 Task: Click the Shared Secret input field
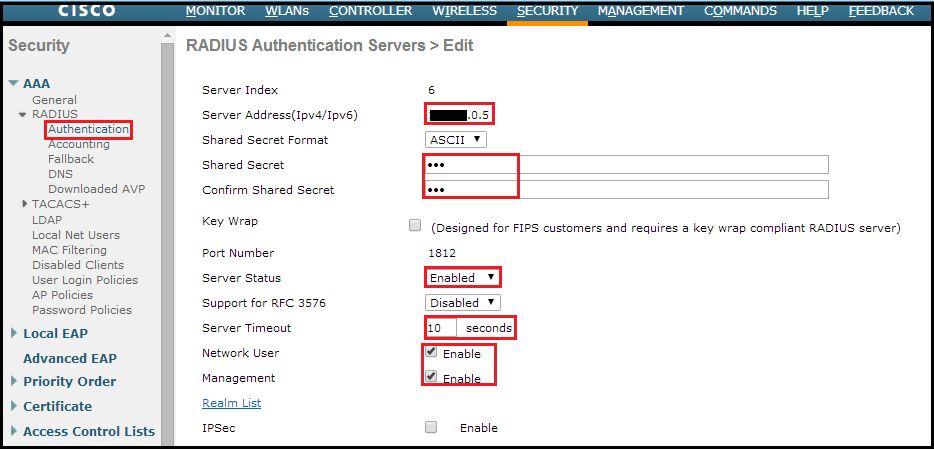[626, 165]
